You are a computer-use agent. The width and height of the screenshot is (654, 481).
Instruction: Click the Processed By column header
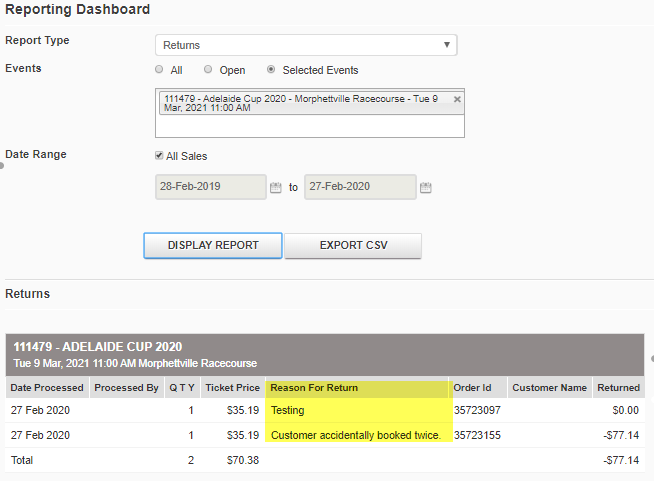coord(126,388)
